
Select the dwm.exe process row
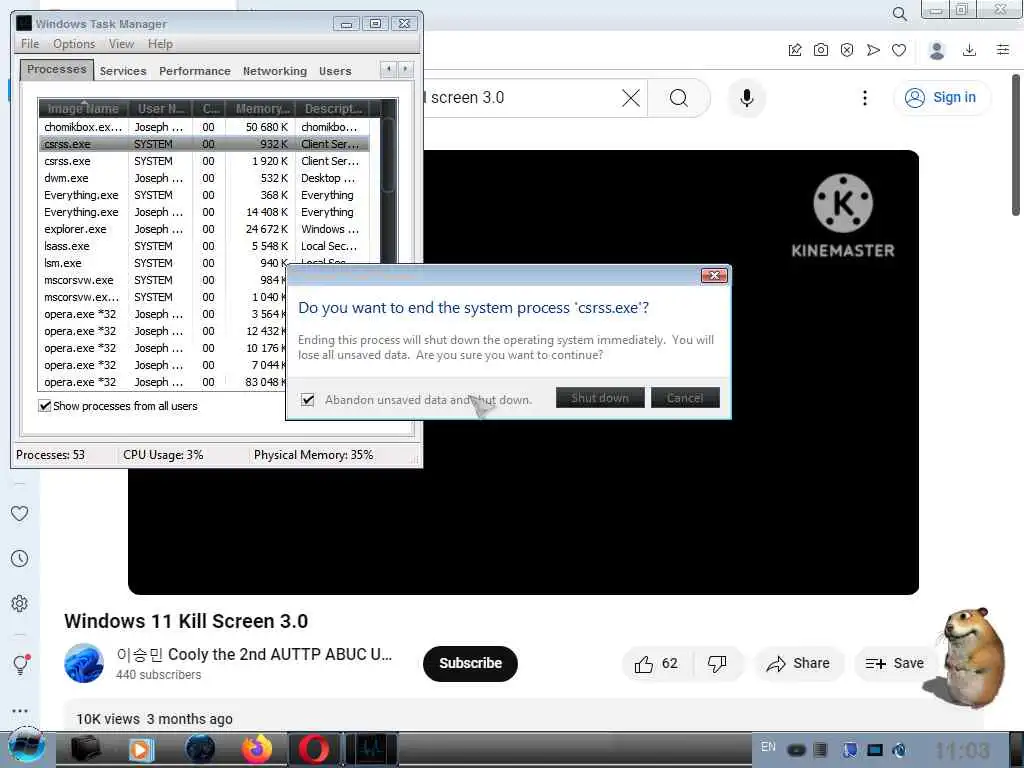[204, 178]
